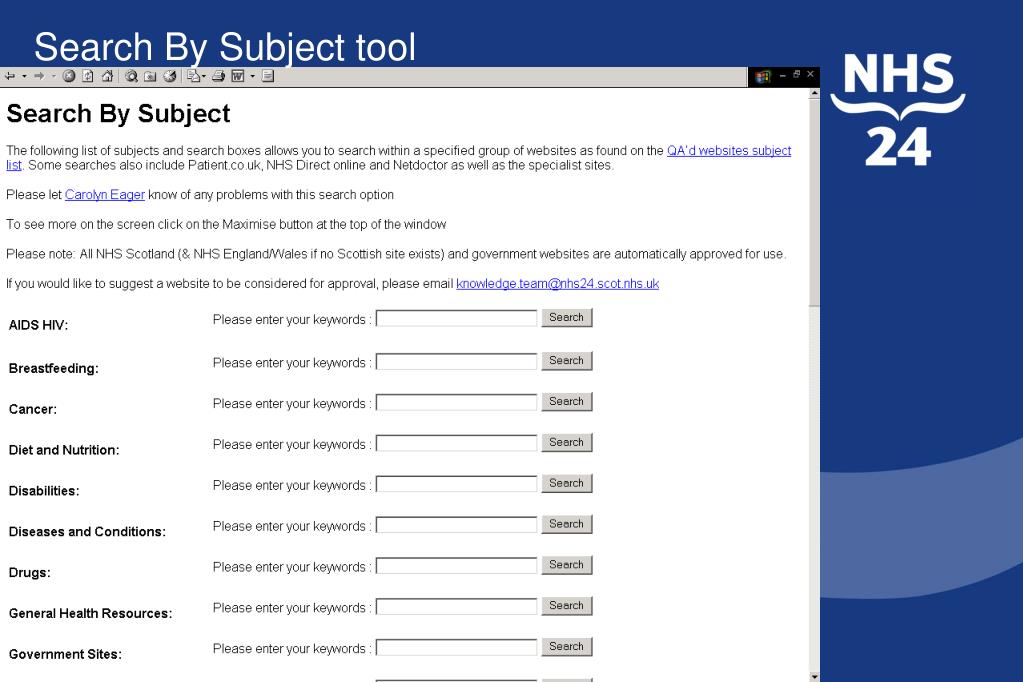Expand the Mail button dropdown arrow
Viewport: 1023px width, 682px height.
pyautogui.click(x=204, y=76)
